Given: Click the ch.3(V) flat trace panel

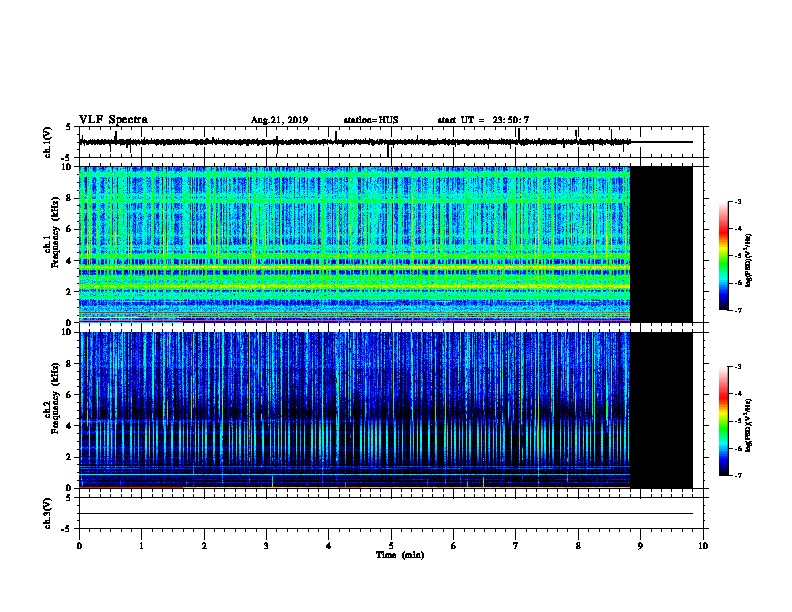Looking at the screenshot, I should pos(393,513).
